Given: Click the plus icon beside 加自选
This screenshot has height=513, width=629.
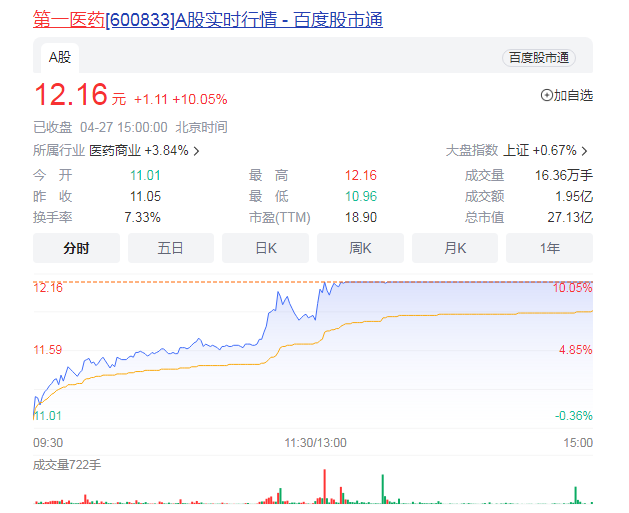Looking at the screenshot, I should [x=546, y=96].
